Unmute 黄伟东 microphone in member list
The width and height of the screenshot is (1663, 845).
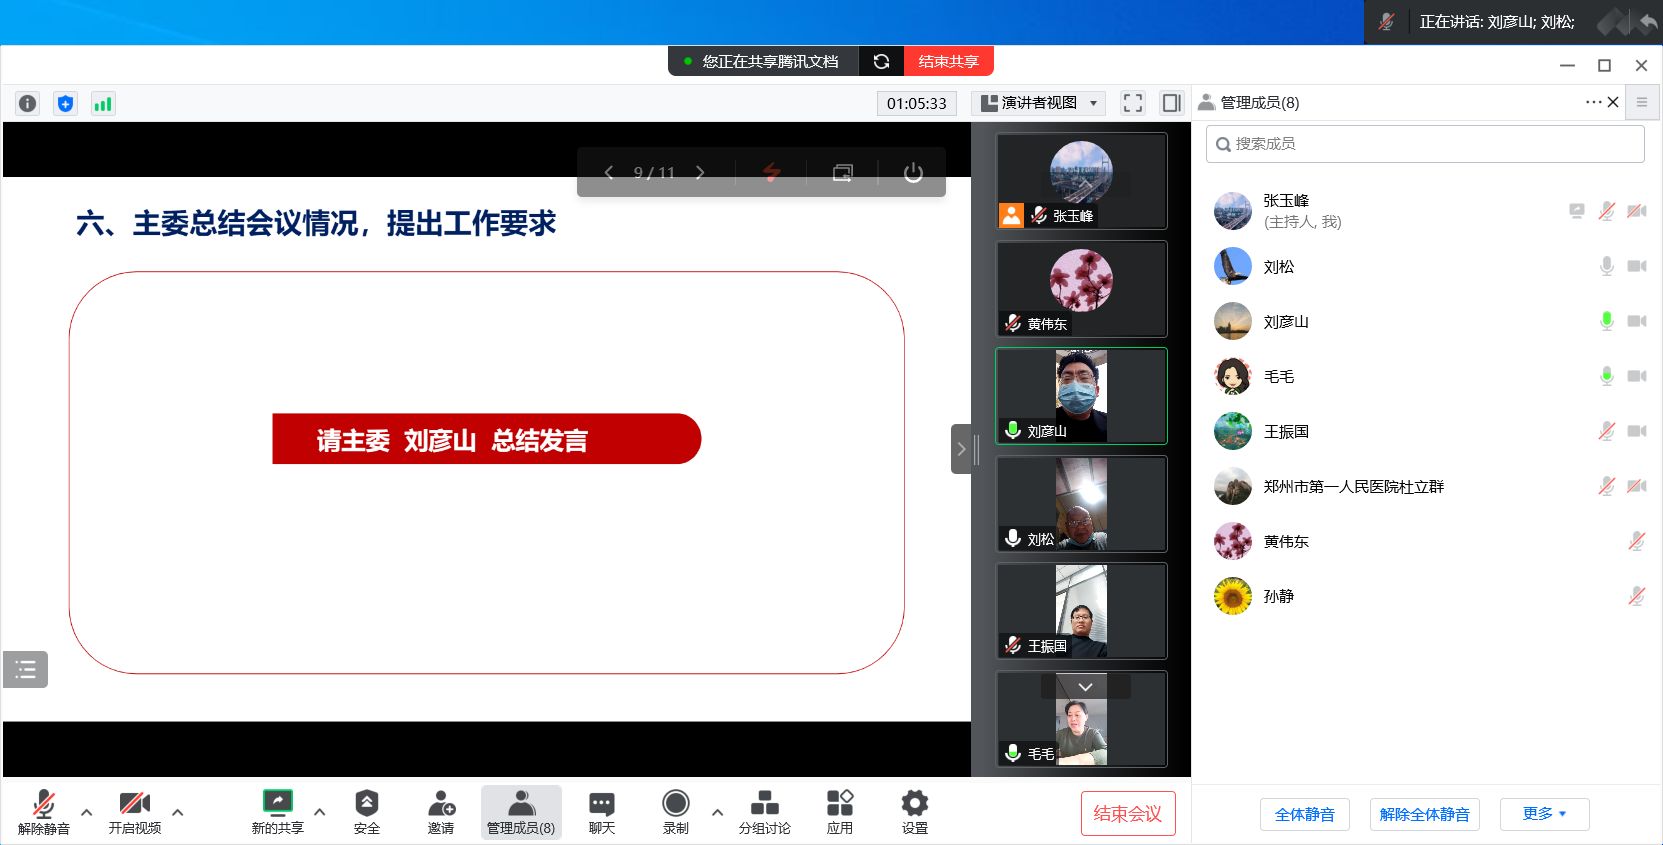[1636, 541]
